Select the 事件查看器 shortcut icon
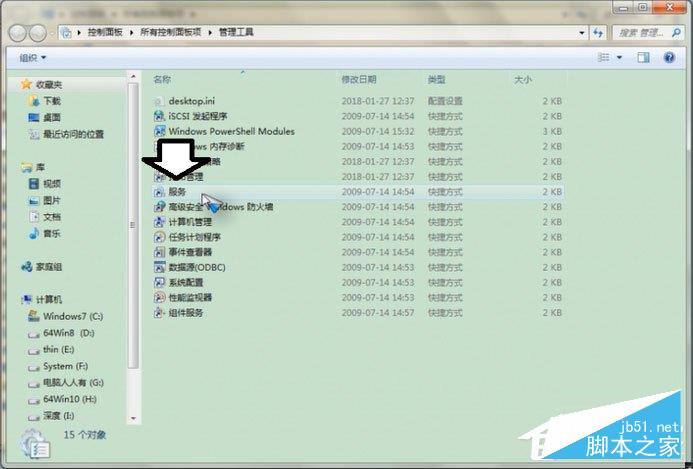 [x=159, y=252]
